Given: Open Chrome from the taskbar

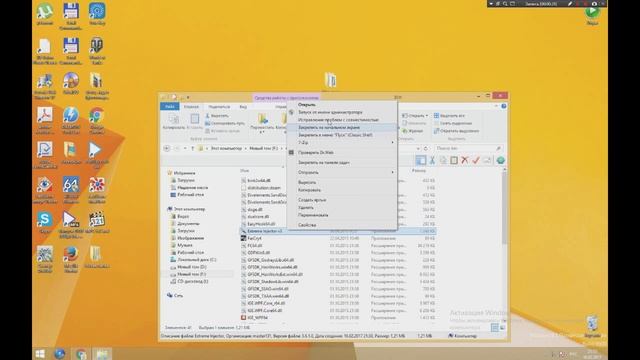Looking at the screenshot, I should pos(81,353).
